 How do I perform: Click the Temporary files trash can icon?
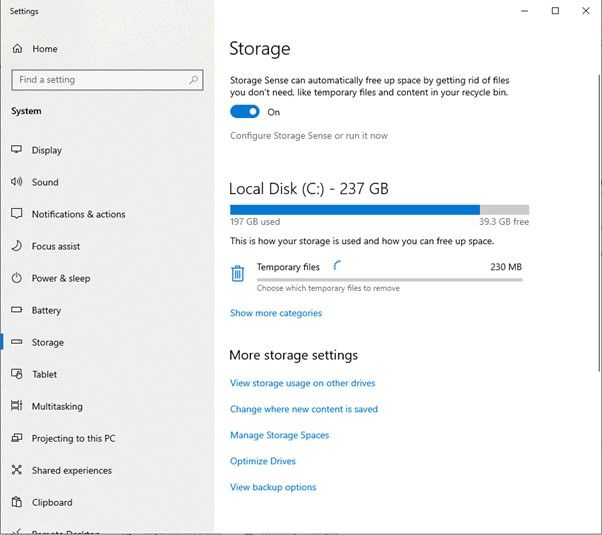[x=238, y=273]
